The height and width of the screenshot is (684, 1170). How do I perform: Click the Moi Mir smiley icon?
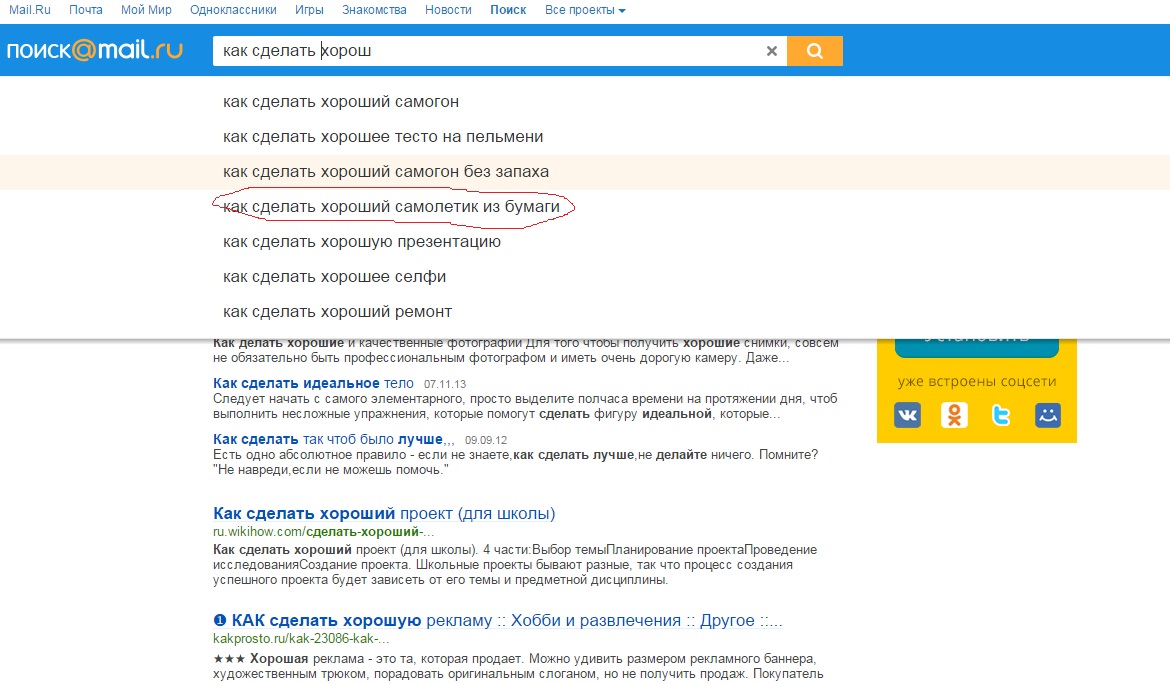click(1047, 415)
